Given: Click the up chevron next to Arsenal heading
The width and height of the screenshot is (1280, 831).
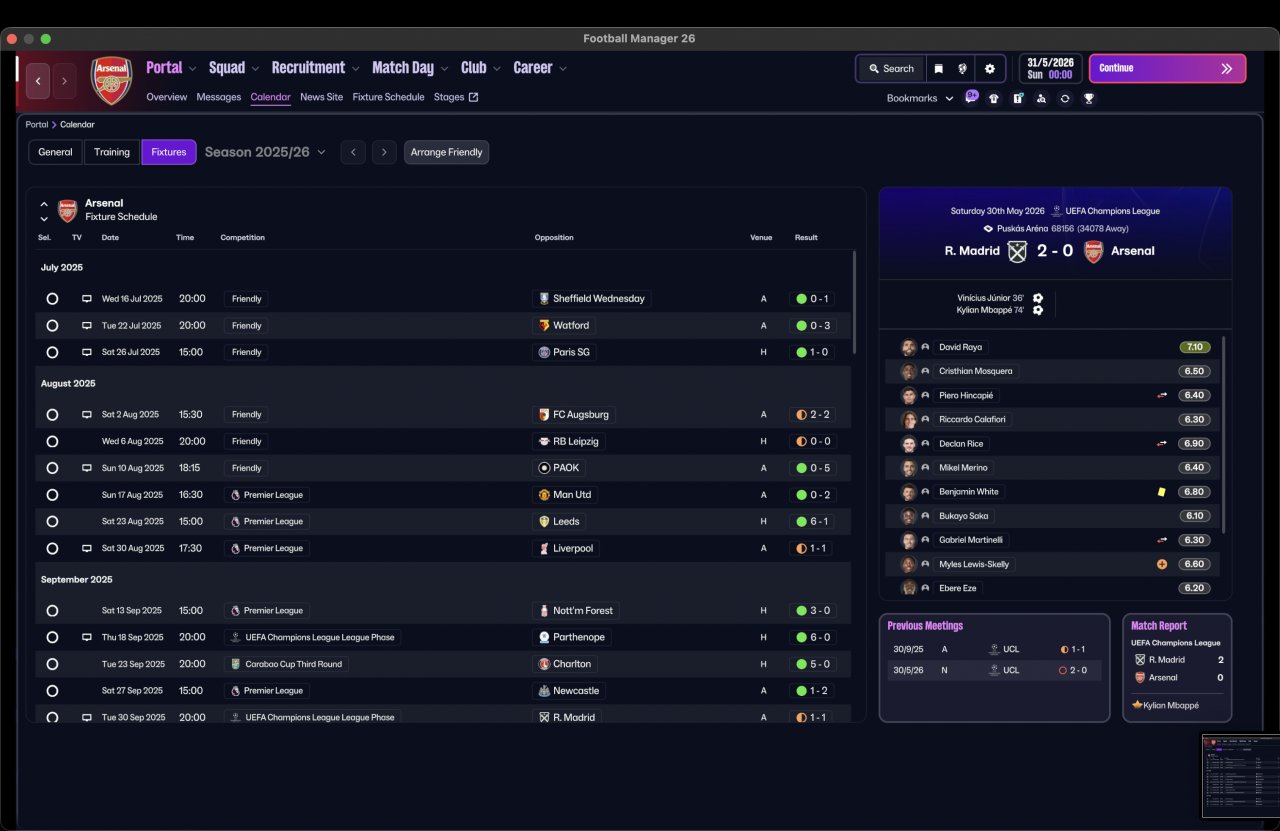Looking at the screenshot, I should point(44,204).
